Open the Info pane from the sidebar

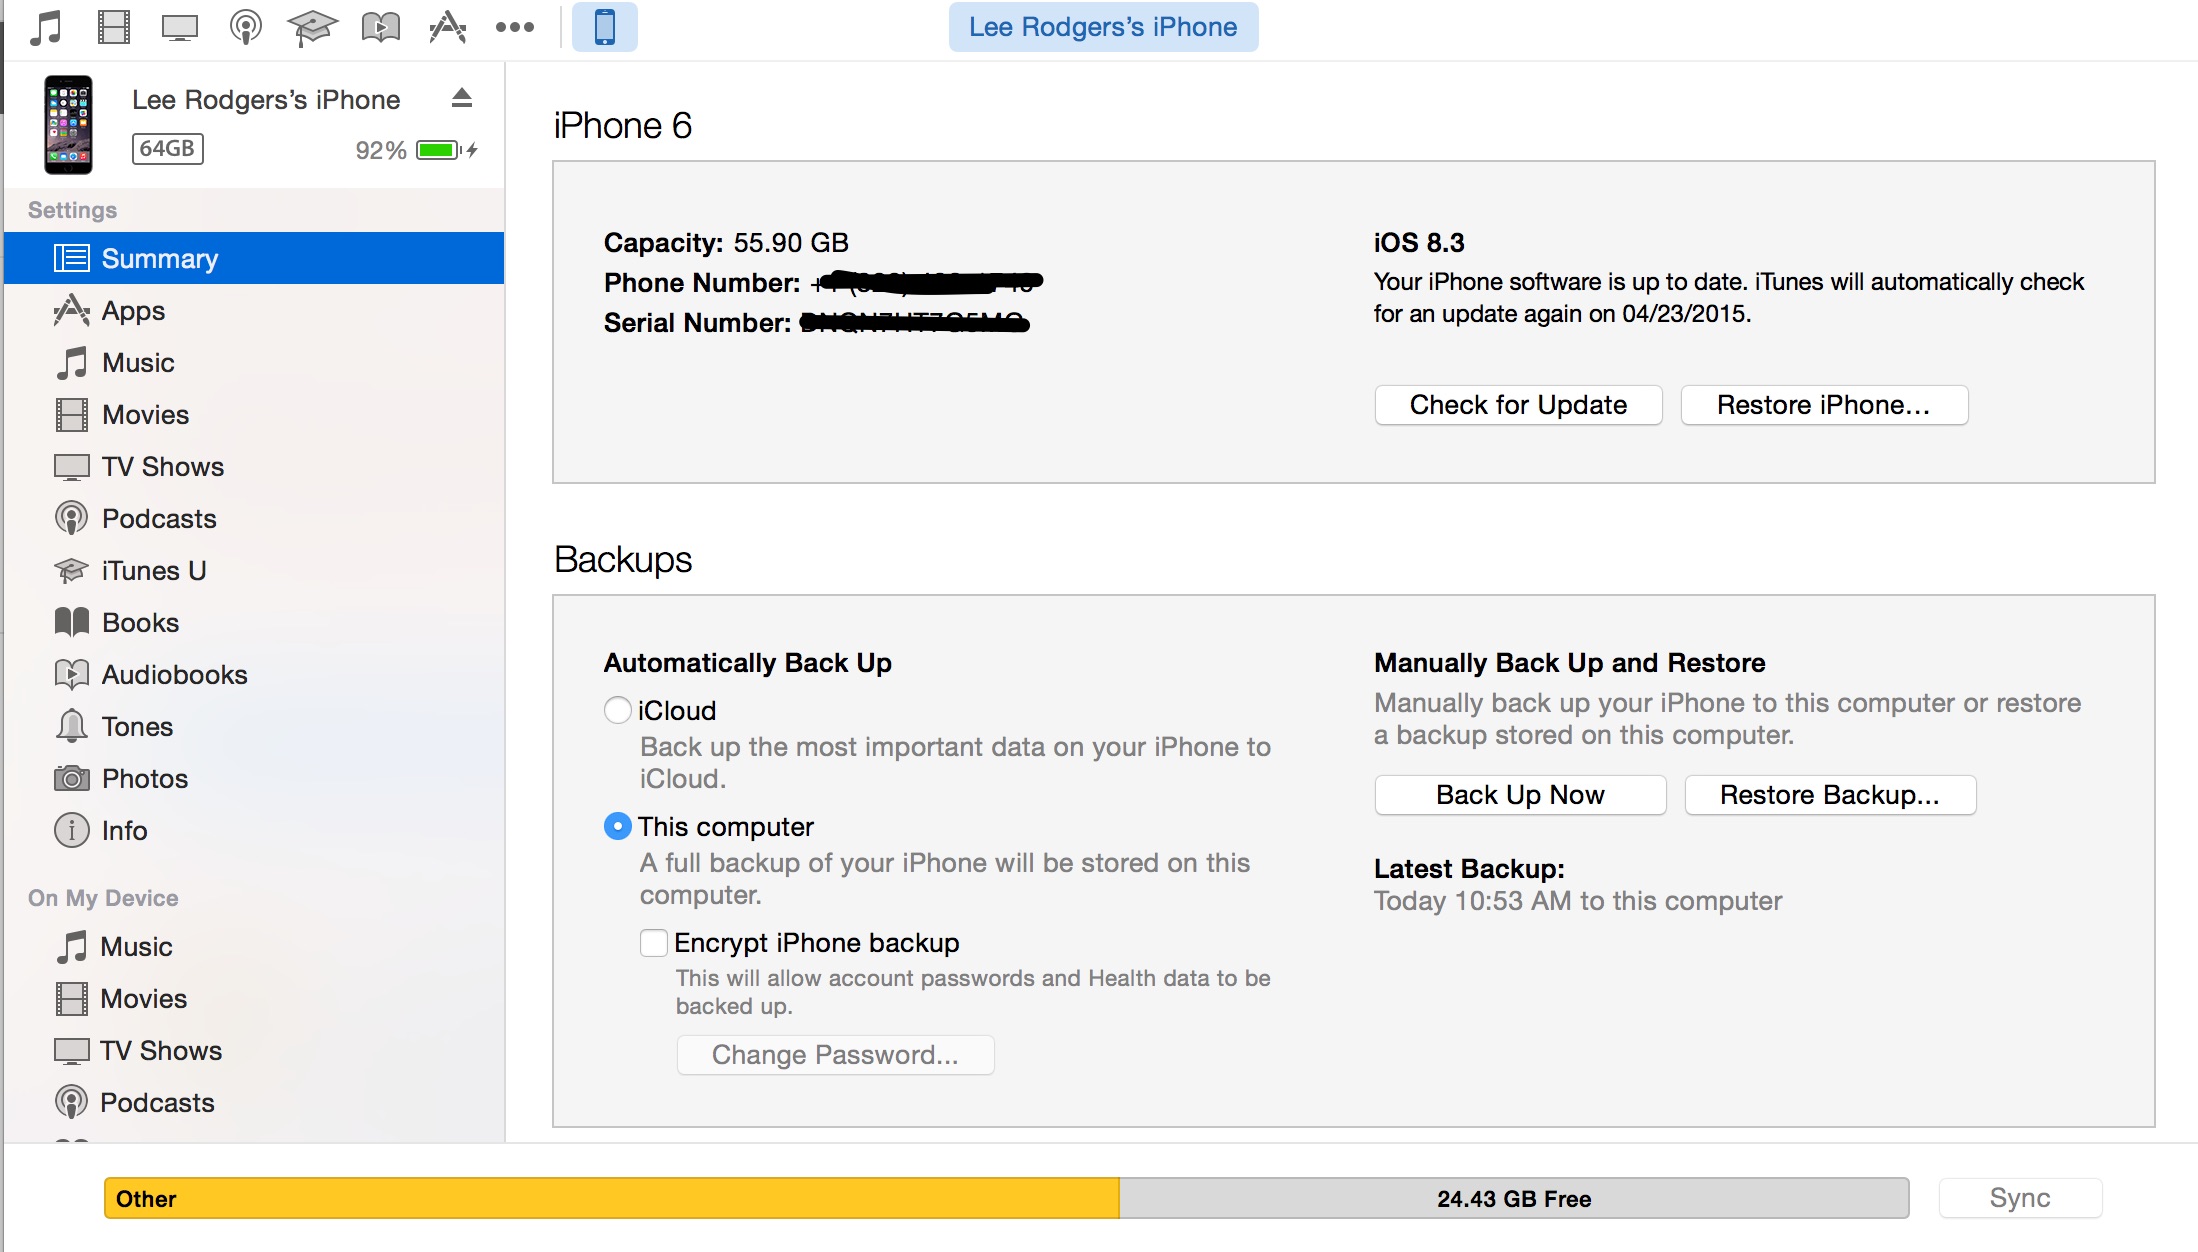pos(121,831)
